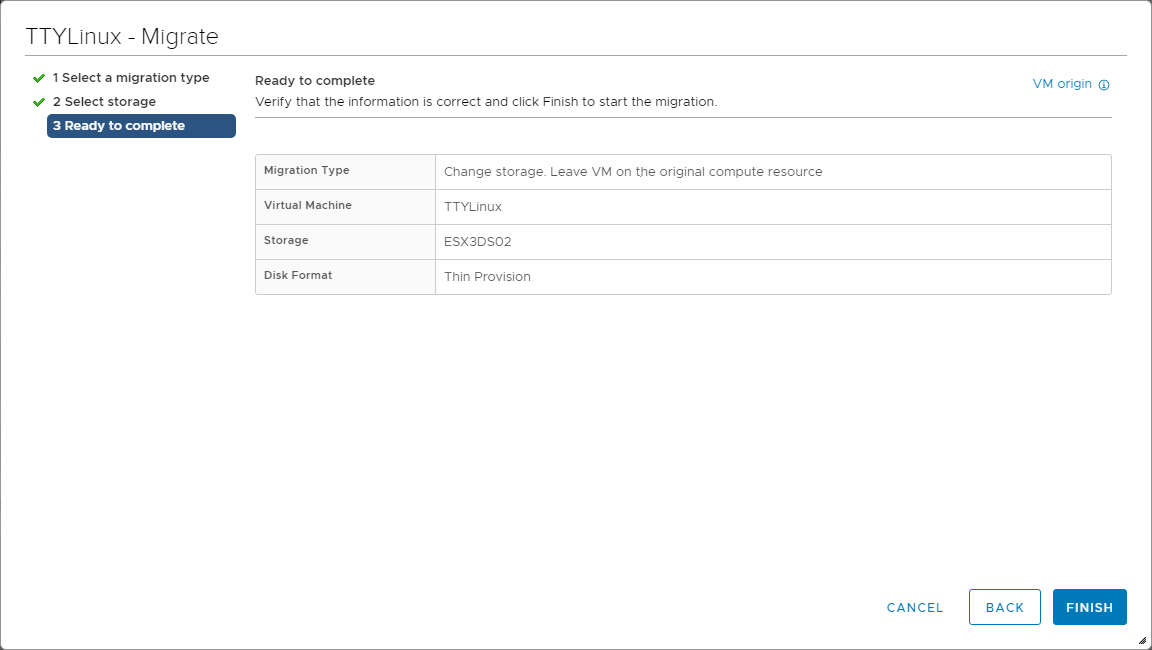Click the Ready to complete heading
The image size is (1152, 650).
(x=315, y=81)
